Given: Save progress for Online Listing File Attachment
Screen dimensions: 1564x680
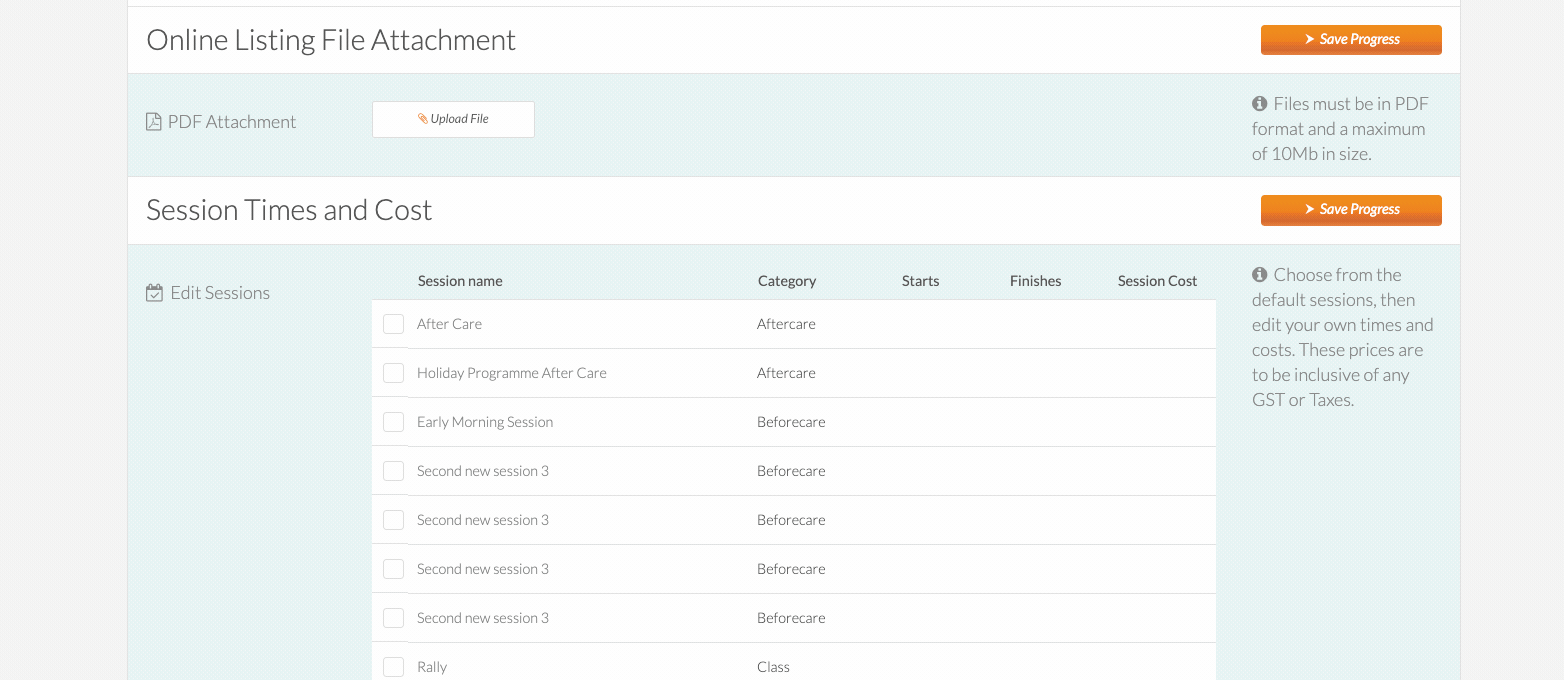Looking at the screenshot, I should pos(1351,40).
